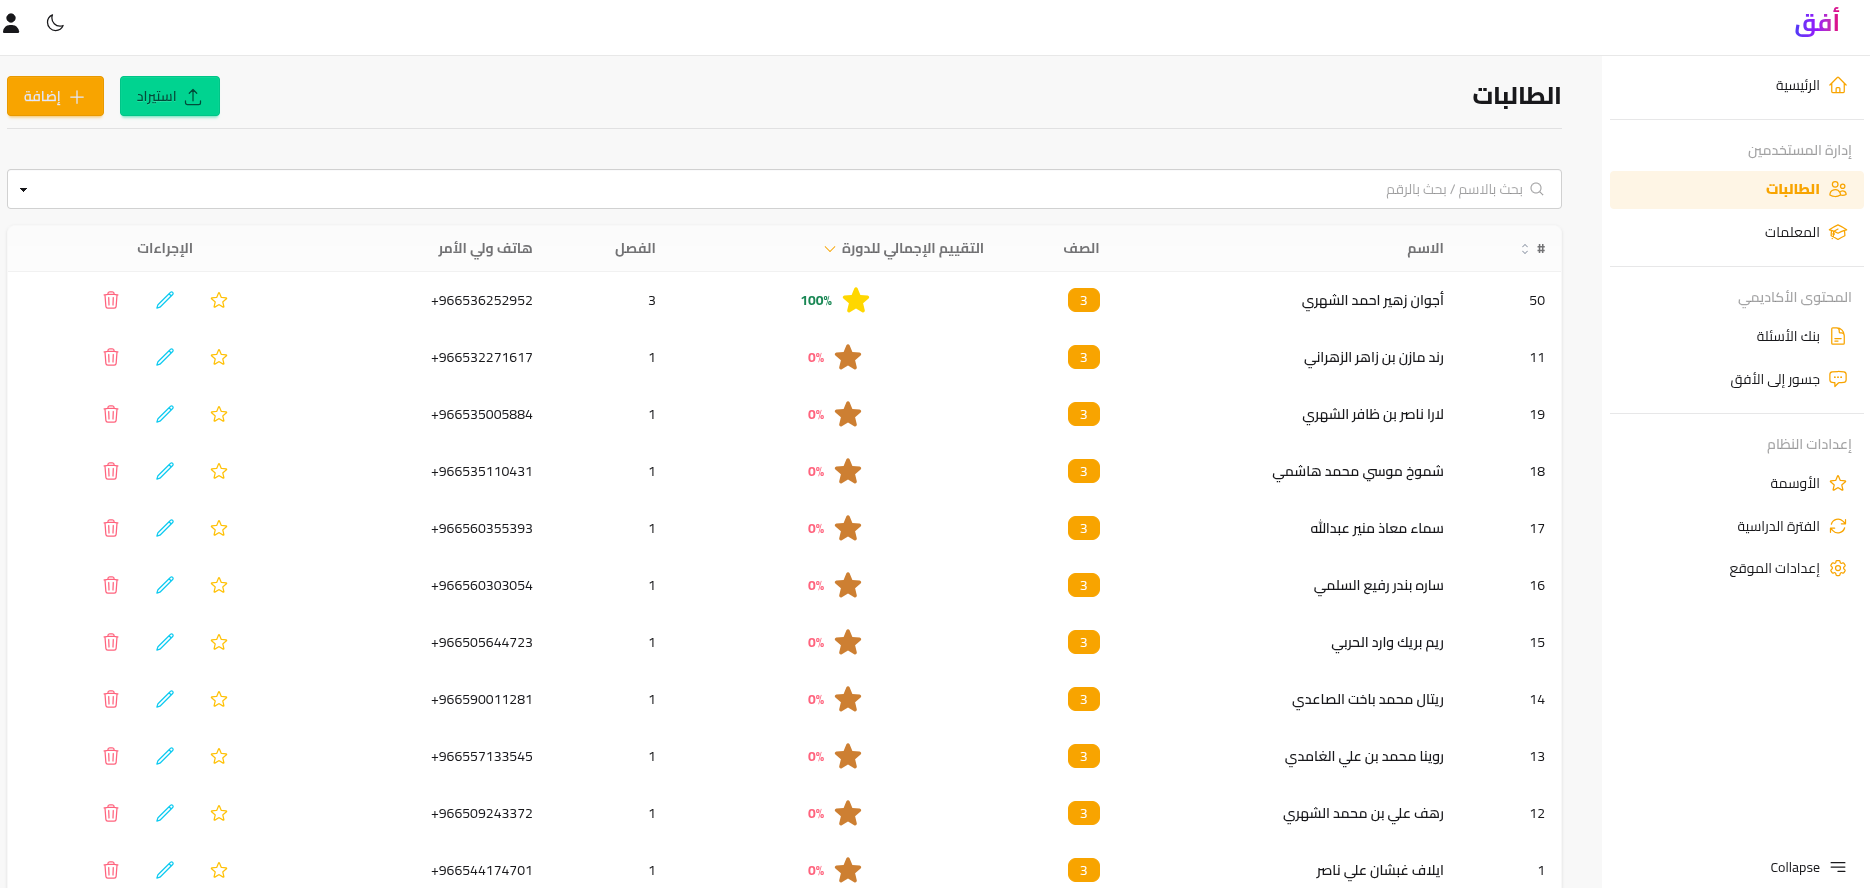This screenshot has width=1870, height=888.
Task: Delete student أجوان زهير احمد الشهري
Action: coord(111,300)
